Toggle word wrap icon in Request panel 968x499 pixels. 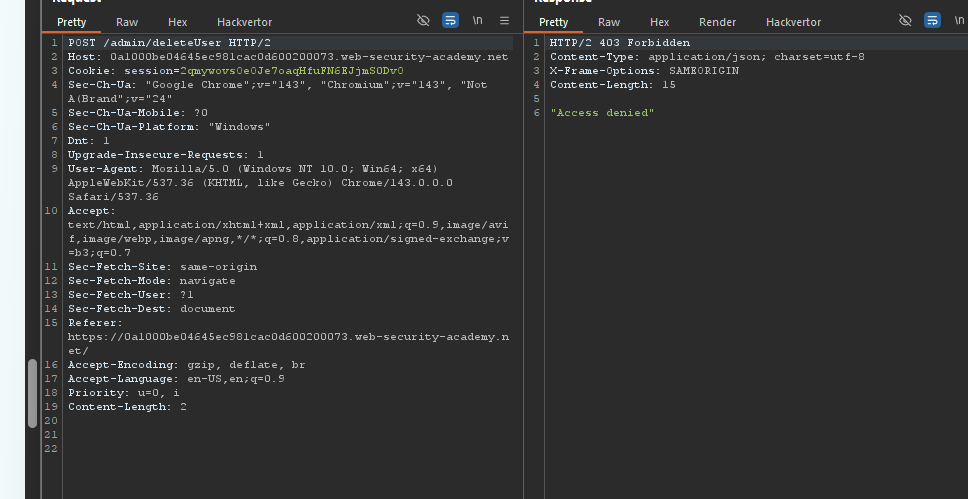[x=450, y=20]
